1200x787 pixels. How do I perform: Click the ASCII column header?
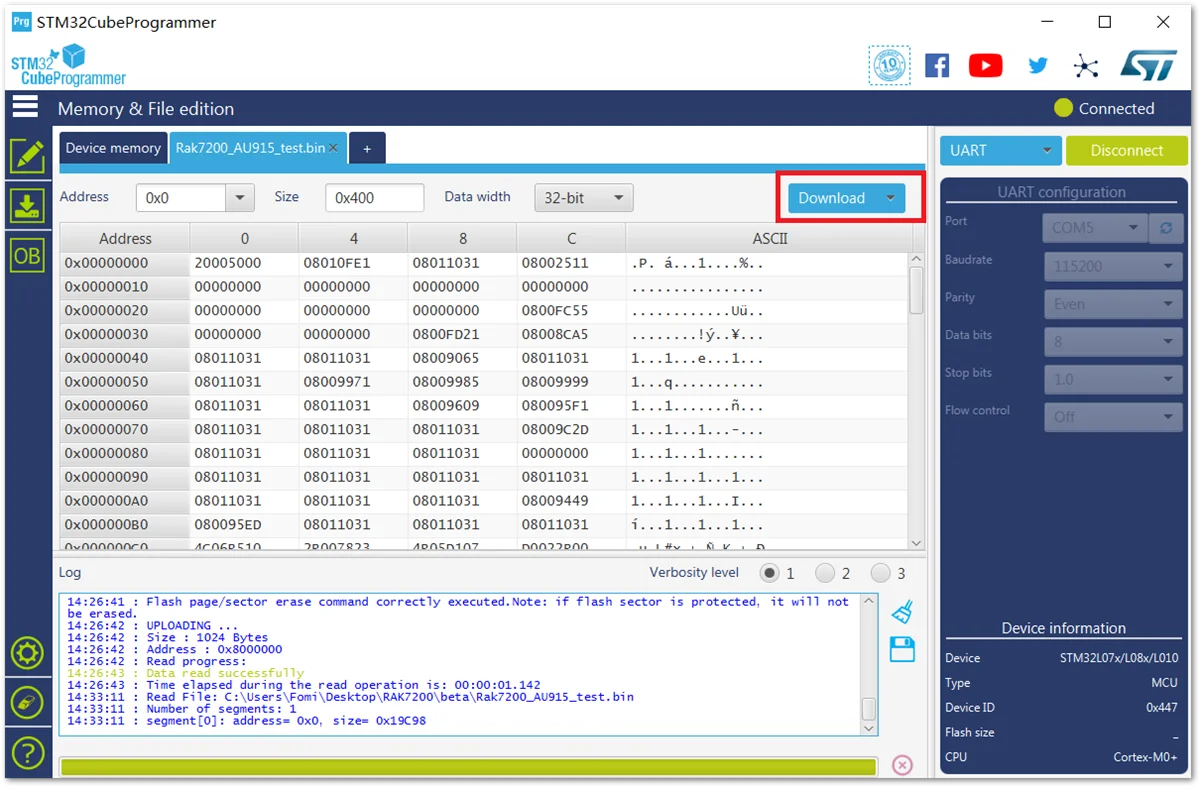[x=770, y=238]
